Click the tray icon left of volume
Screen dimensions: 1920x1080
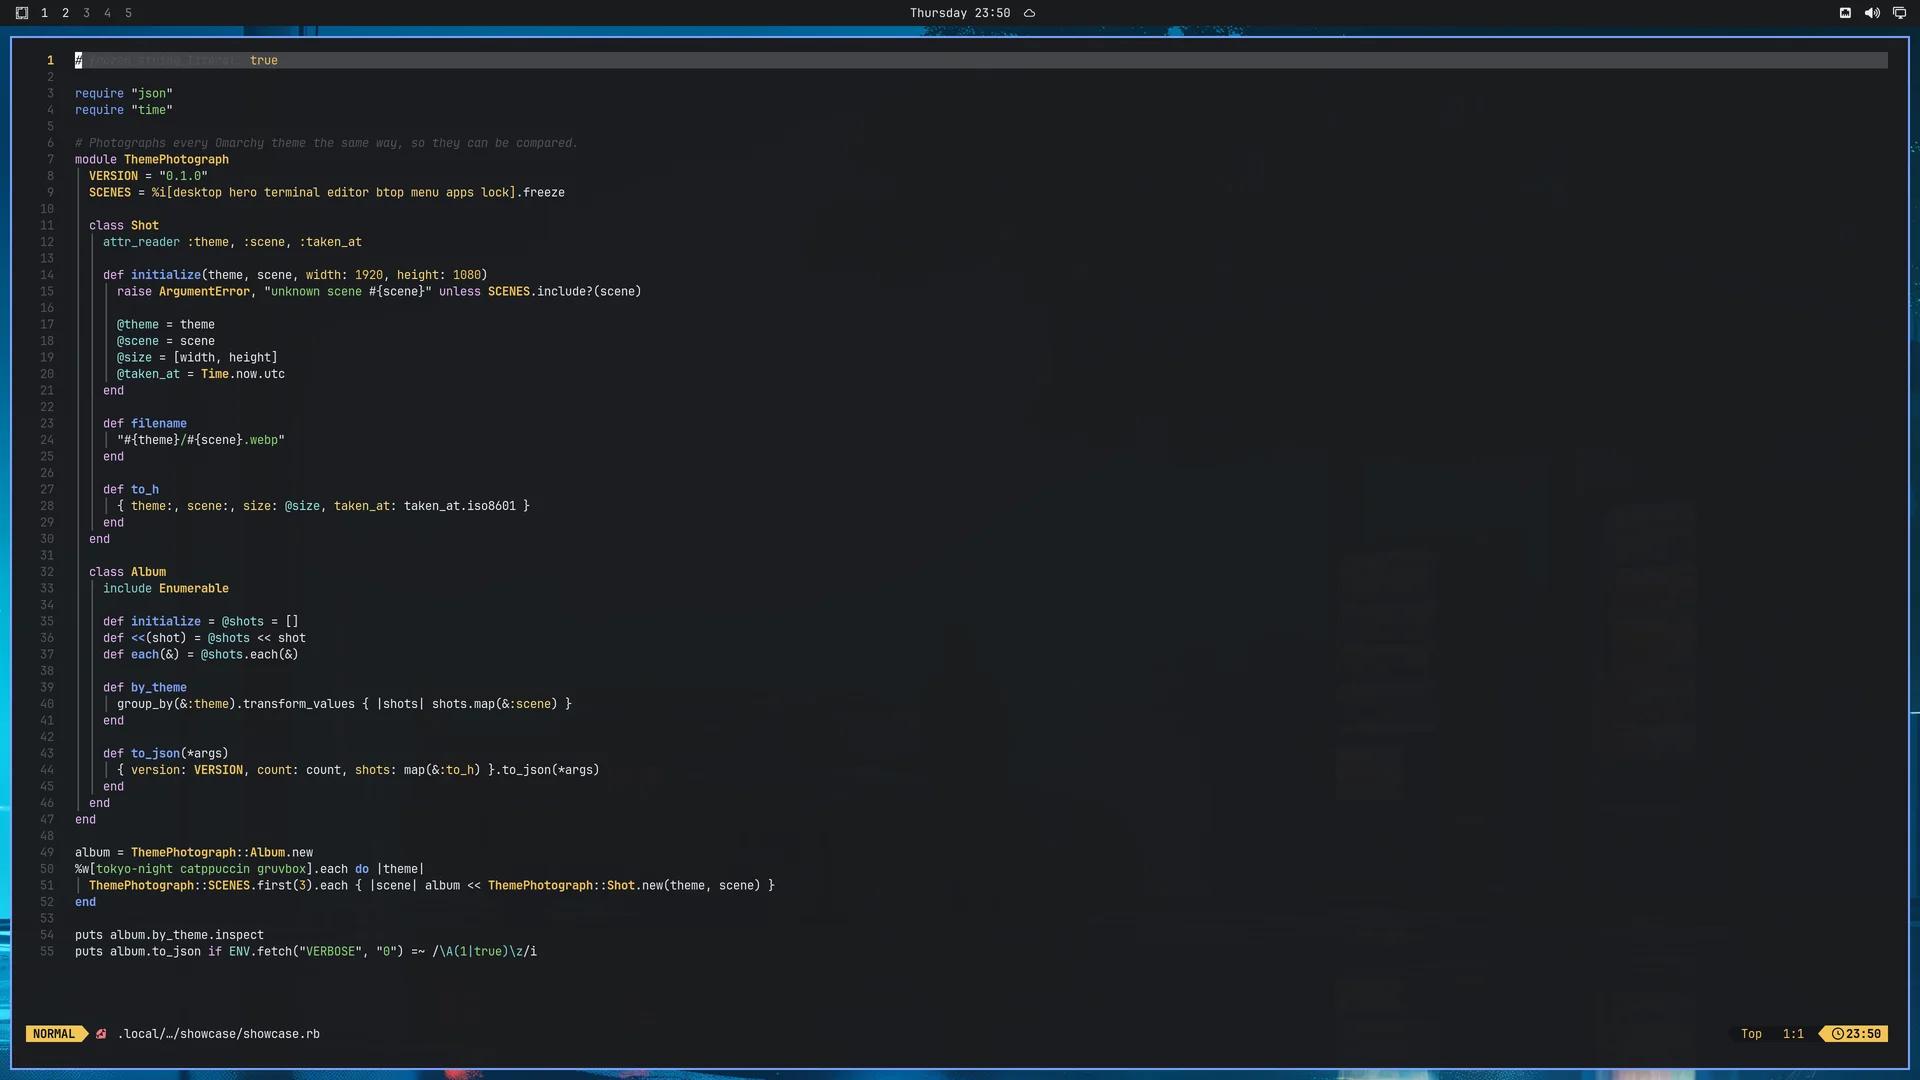click(1845, 13)
